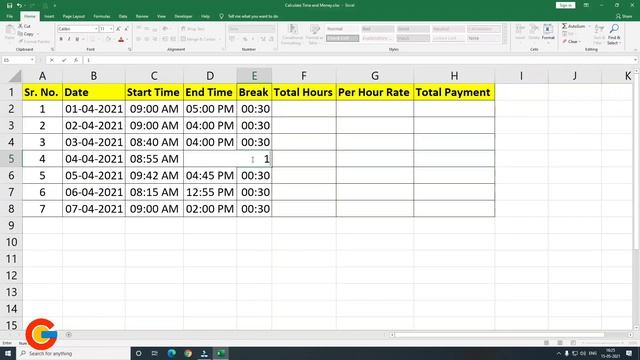Open the Font dialog launcher

129,49
